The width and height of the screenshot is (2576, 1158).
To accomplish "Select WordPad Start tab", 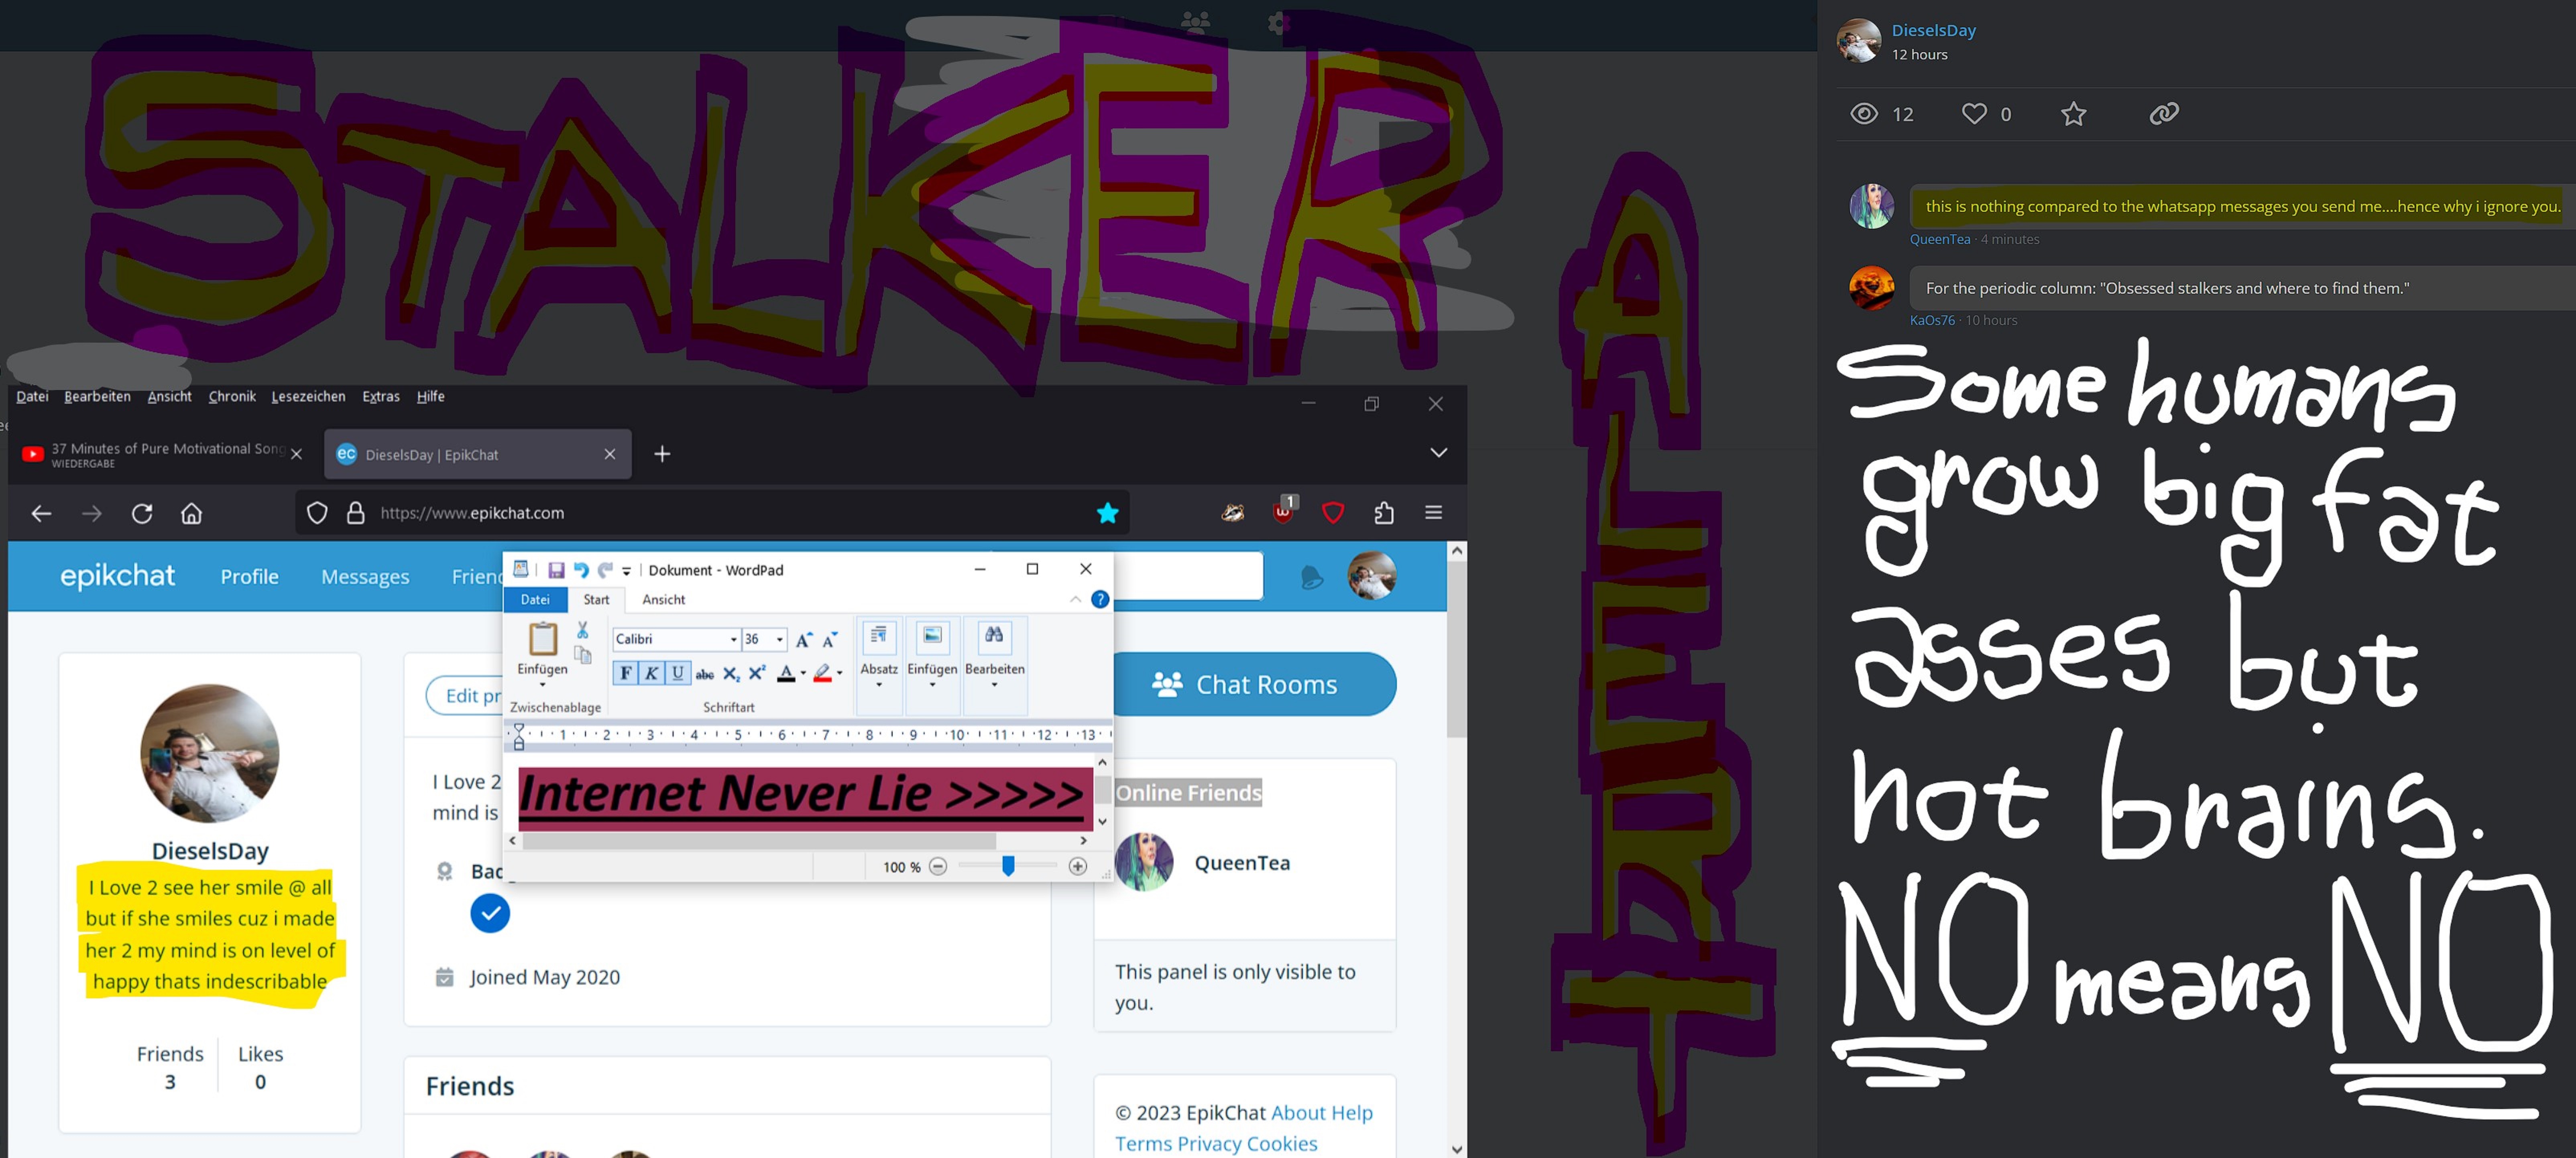I will tap(596, 600).
